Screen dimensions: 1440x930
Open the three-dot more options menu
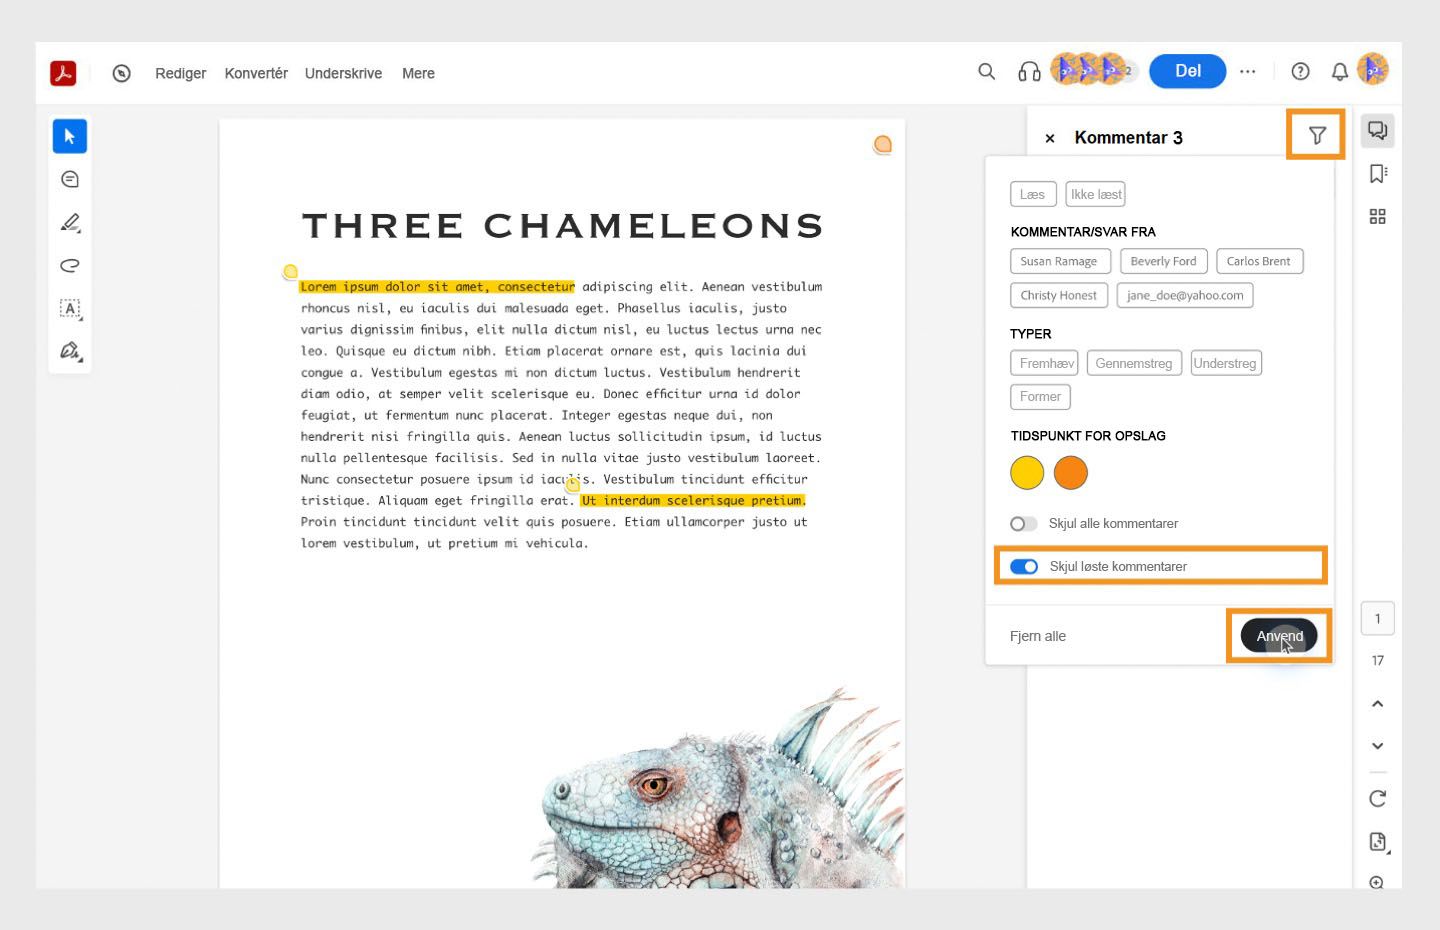tap(1247, 72)
